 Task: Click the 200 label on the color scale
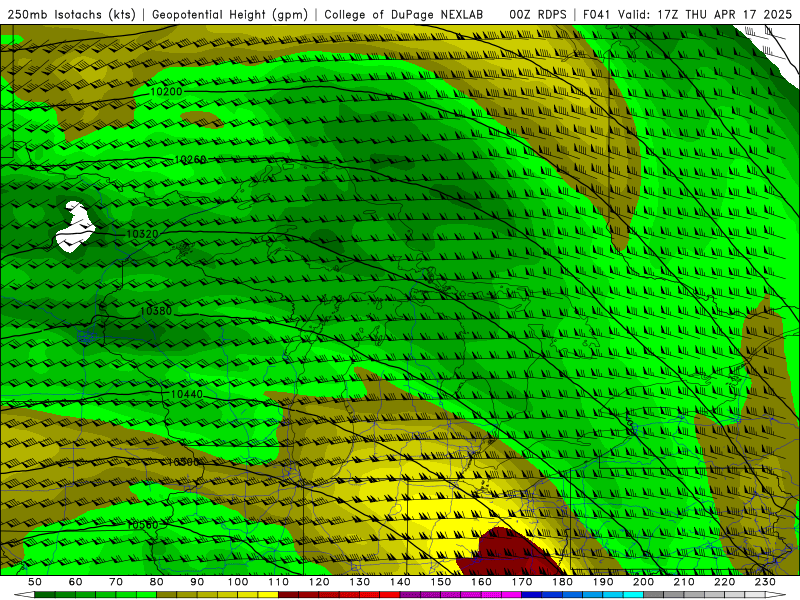[643, 582]
